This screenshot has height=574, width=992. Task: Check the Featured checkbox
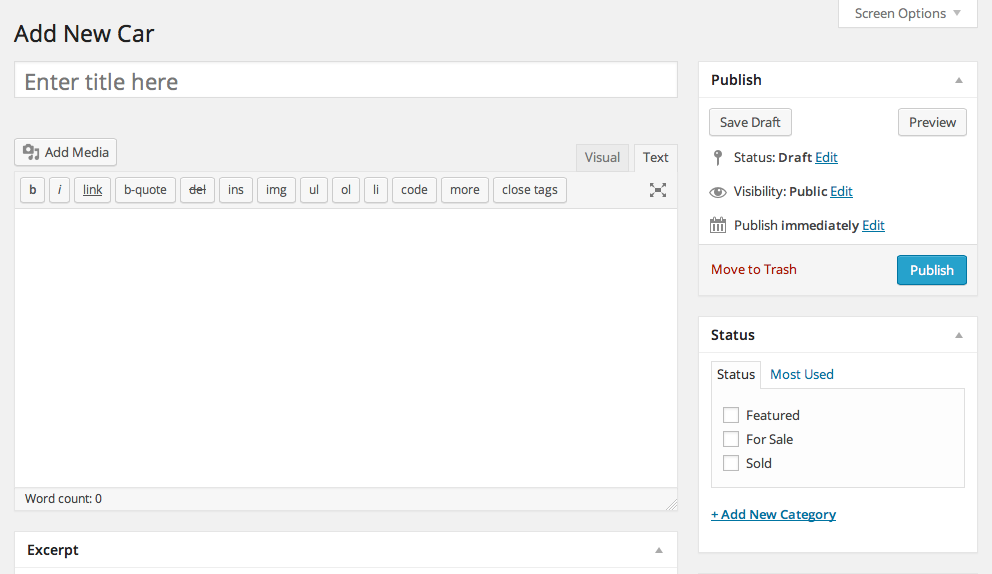click(x=731, y=415)
